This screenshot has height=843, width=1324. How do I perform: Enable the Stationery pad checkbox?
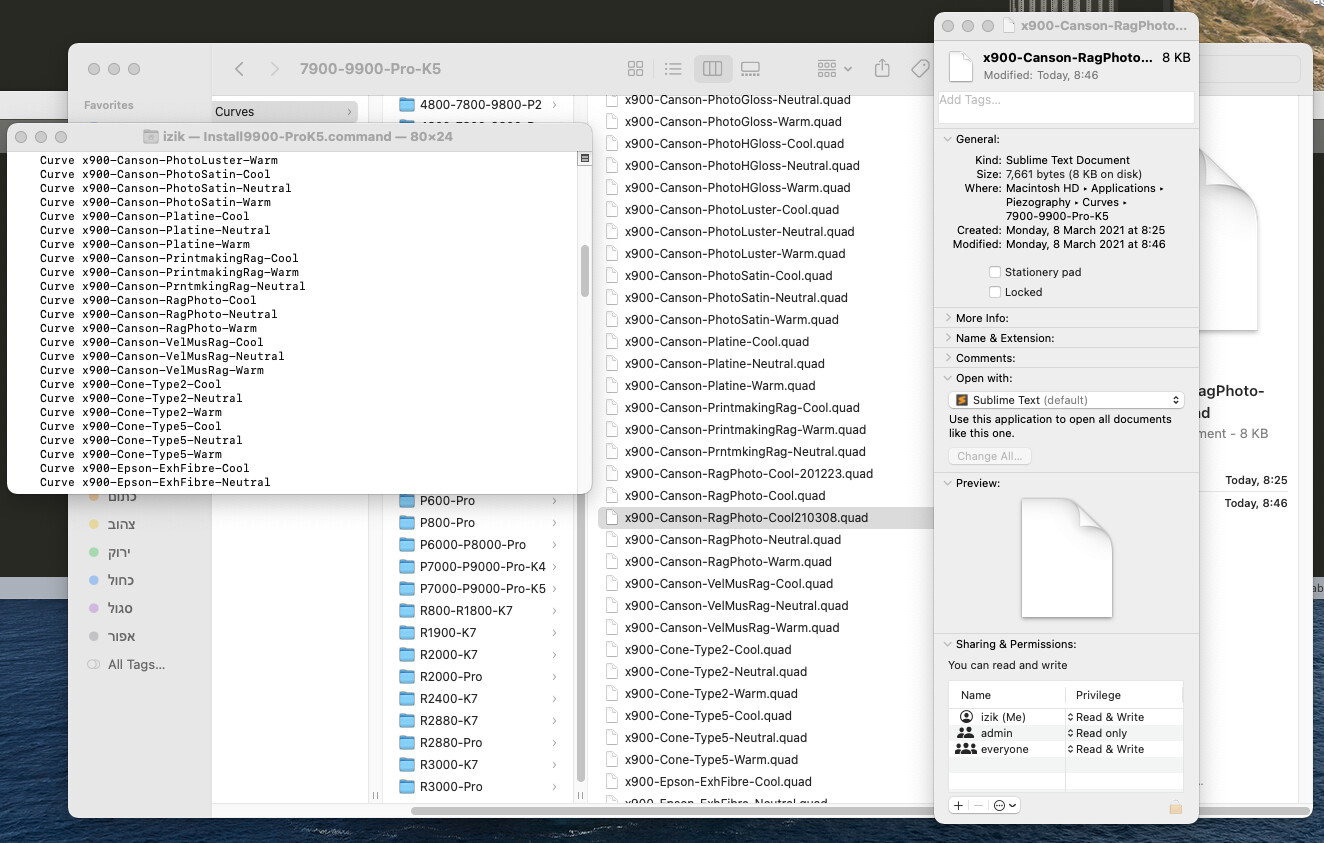pyautogui.click(x=995, y=272)
